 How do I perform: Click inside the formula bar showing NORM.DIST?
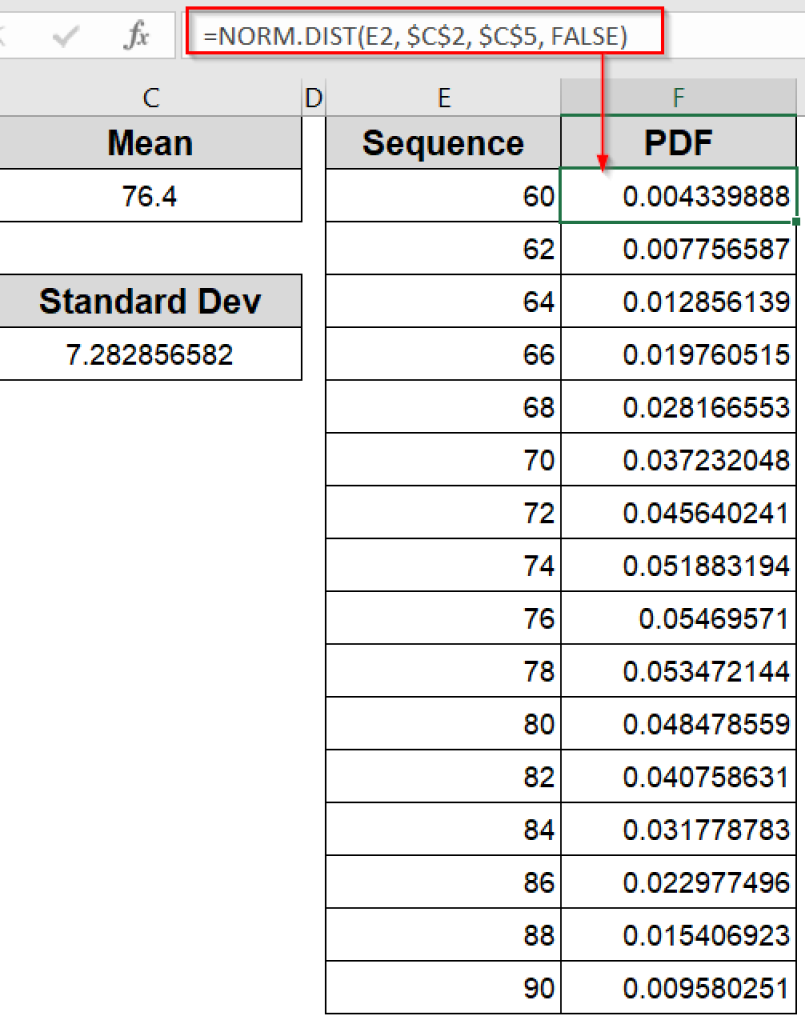click(420, 31)
